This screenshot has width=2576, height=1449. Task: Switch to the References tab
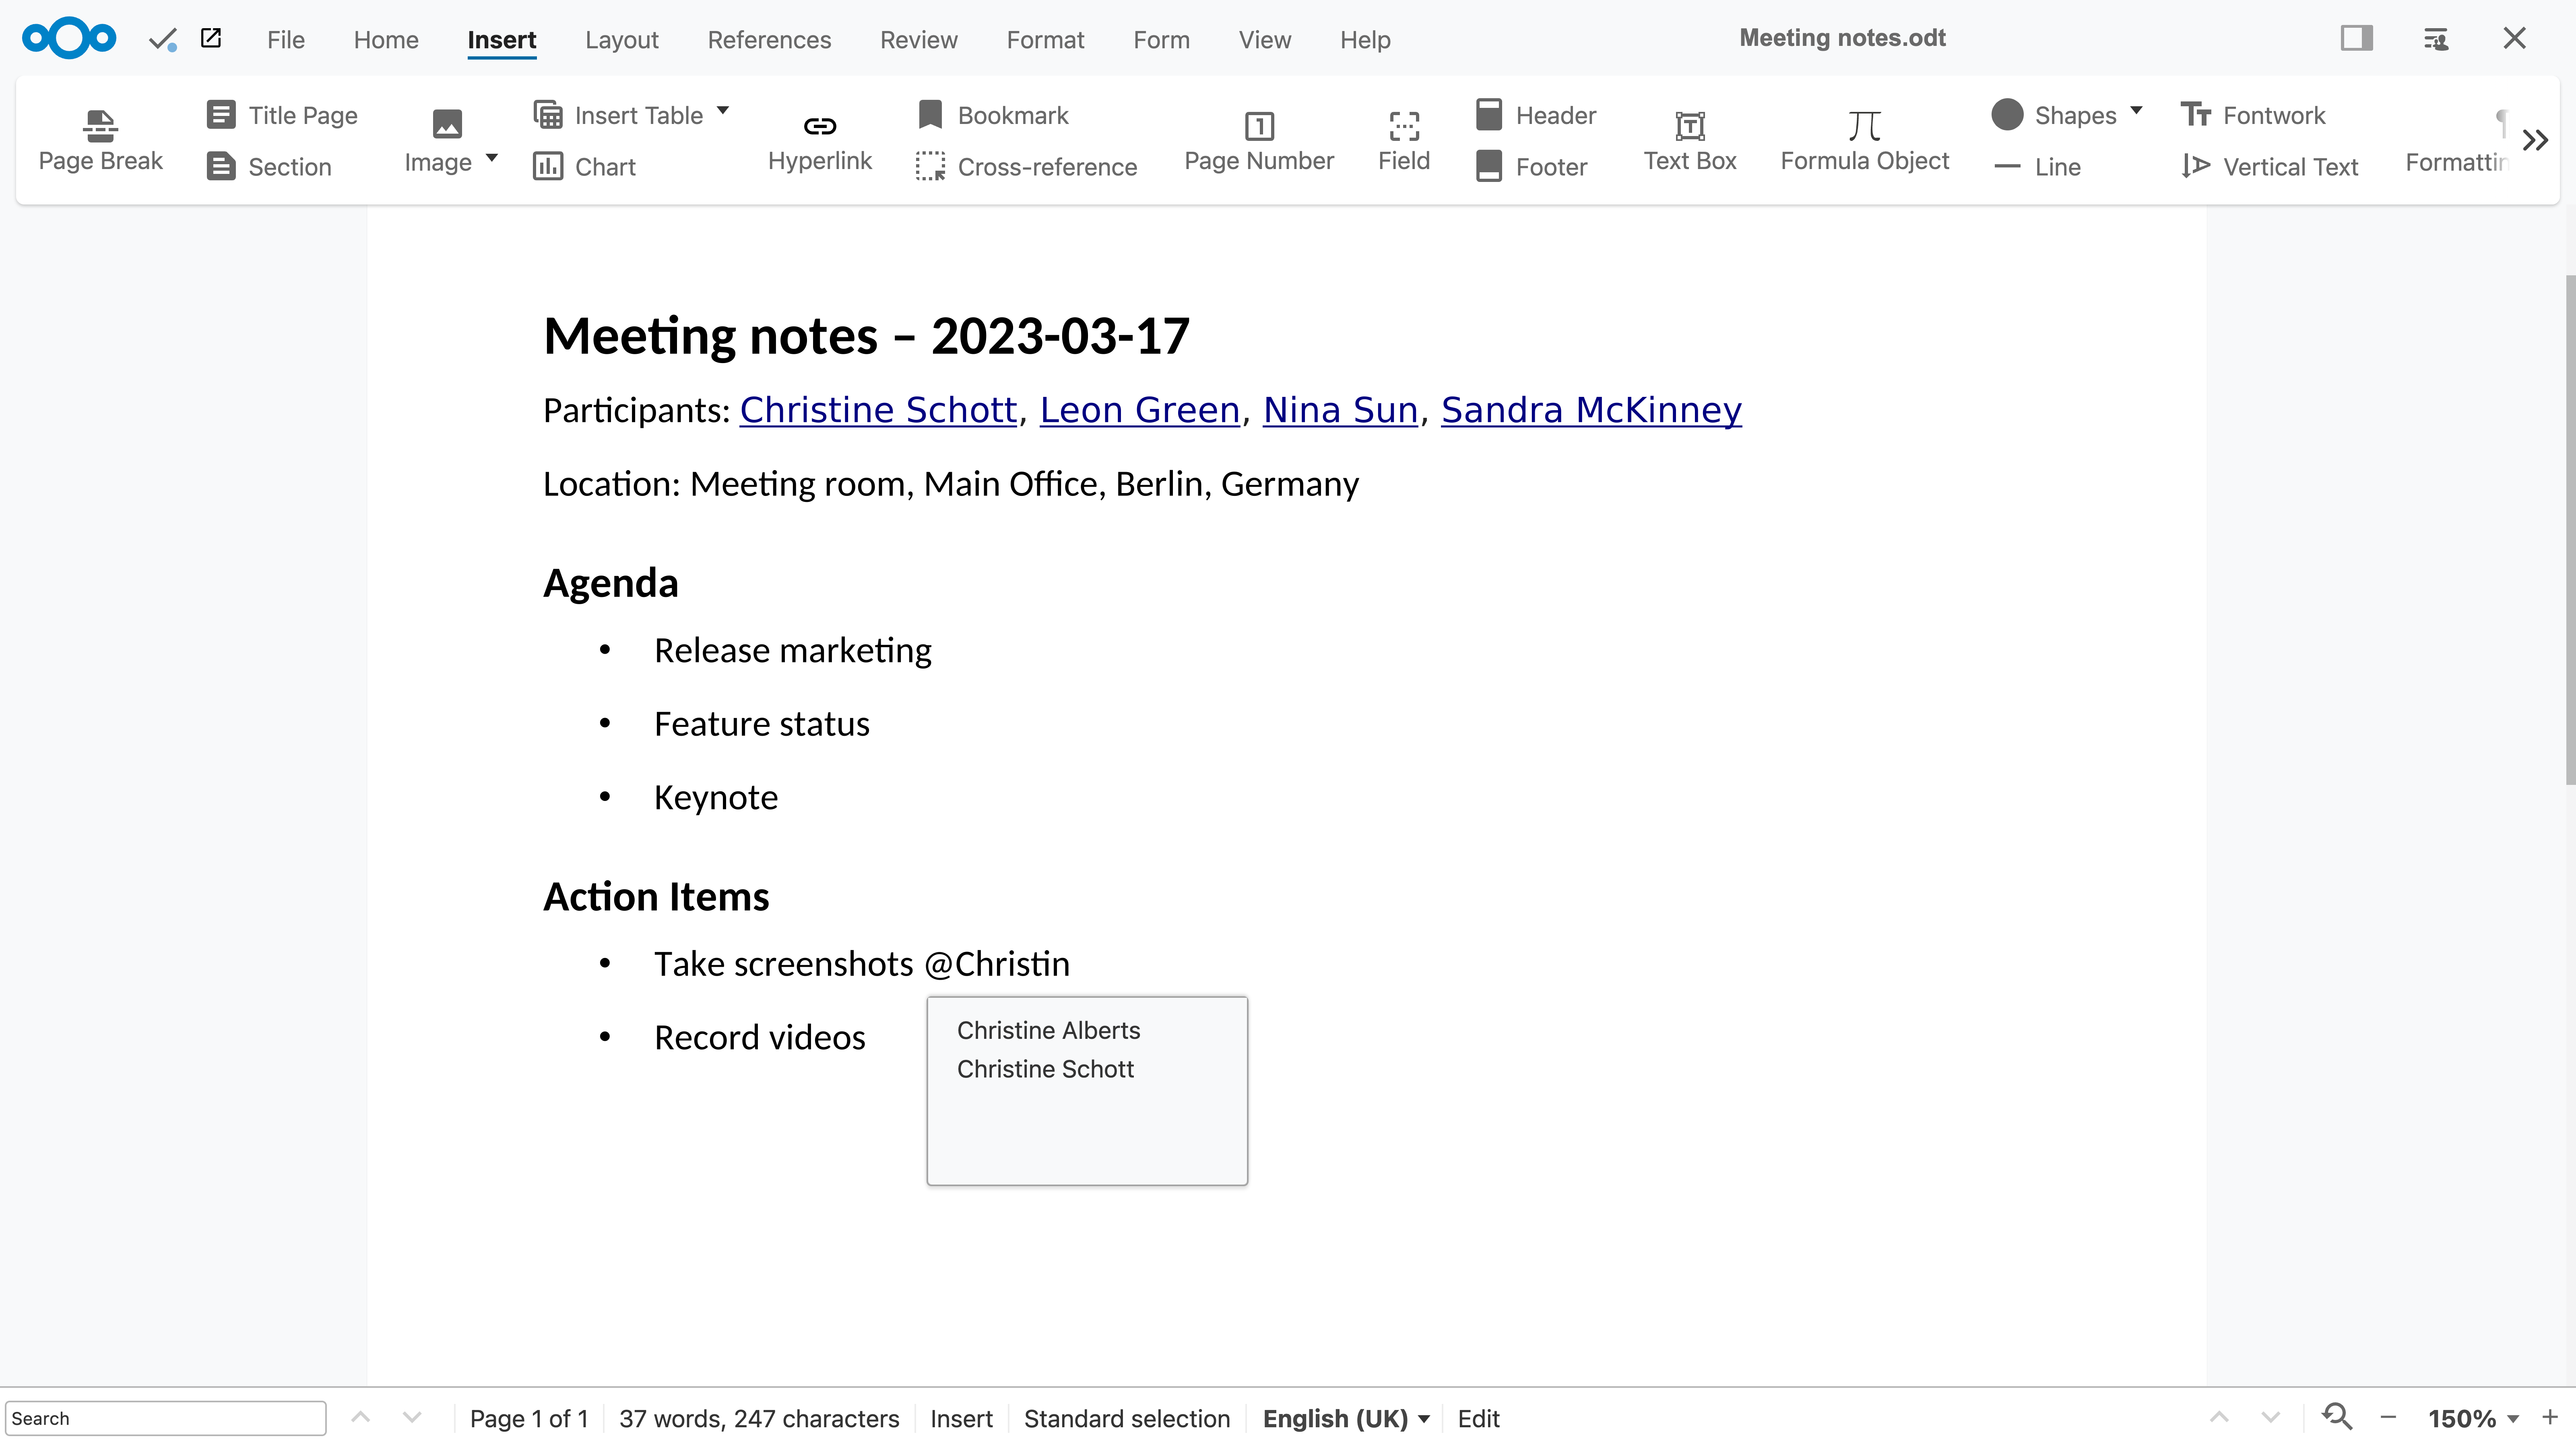(x=769, y=39)
